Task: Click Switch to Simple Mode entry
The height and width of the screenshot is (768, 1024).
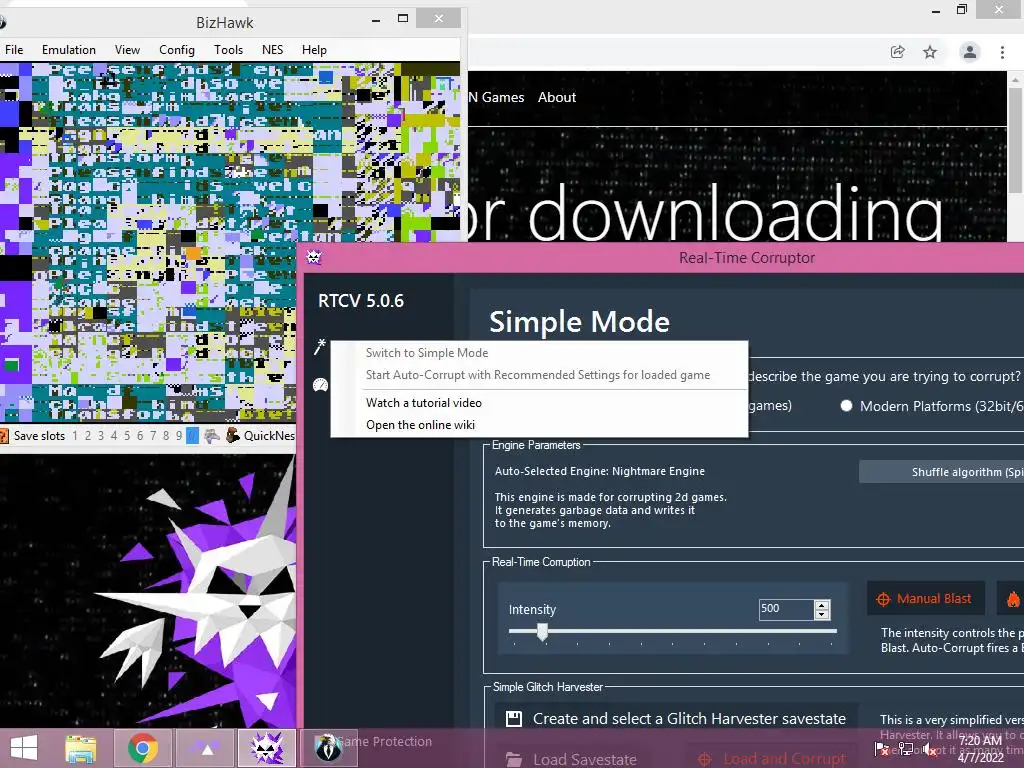Action: pos(539,353)
